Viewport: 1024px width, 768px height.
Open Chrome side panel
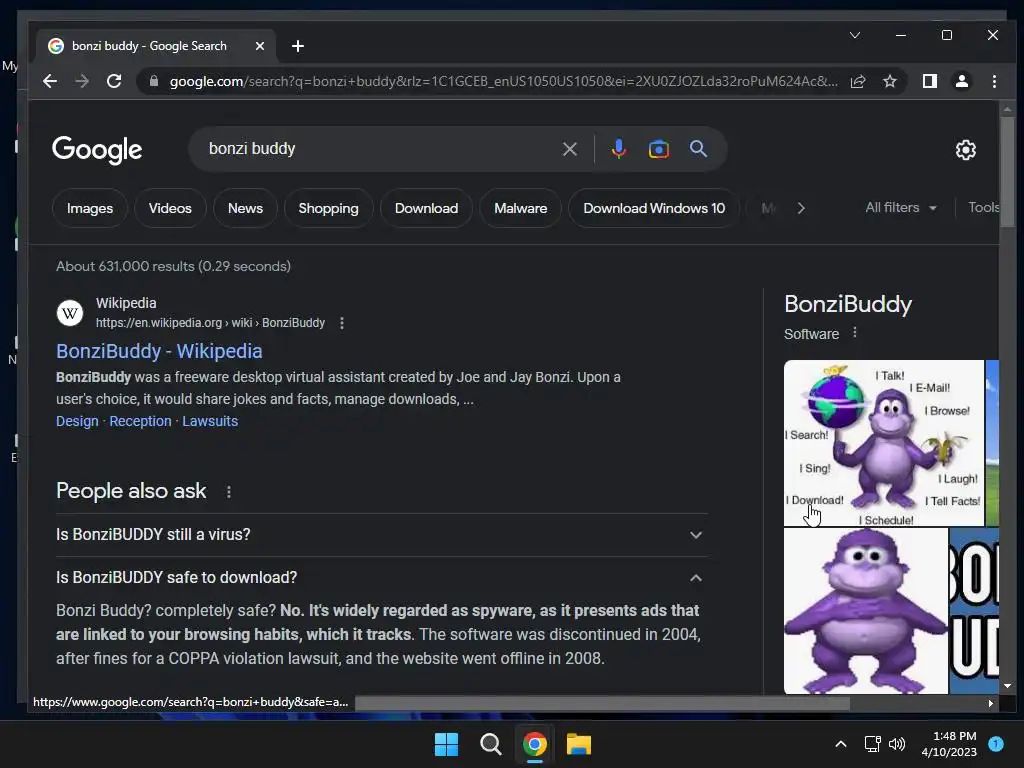929,81
